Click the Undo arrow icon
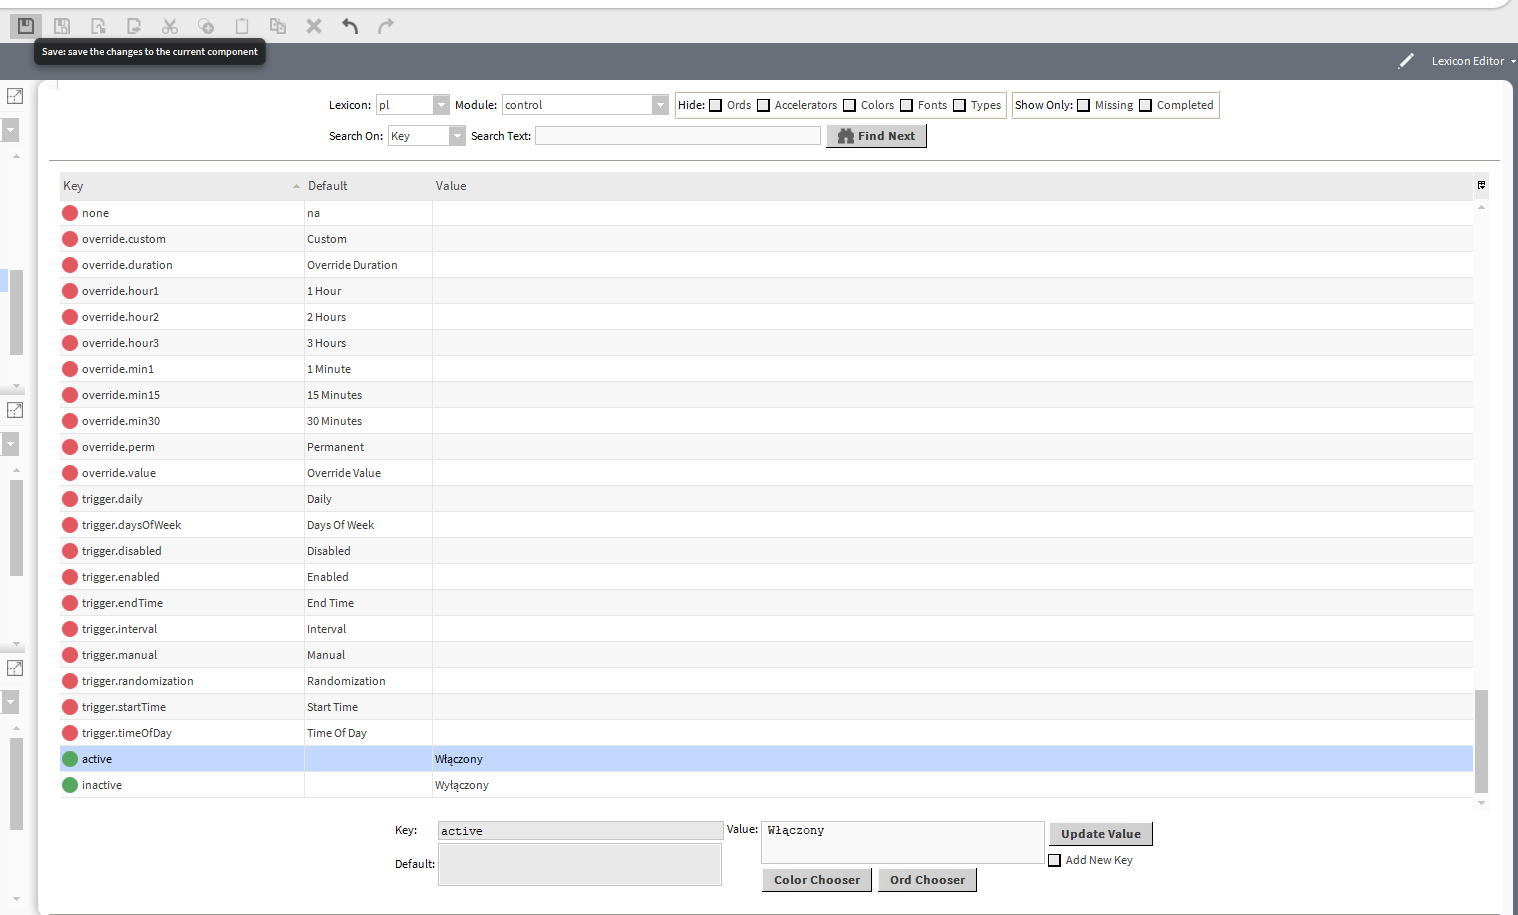This screenshot has width=1518, height=915. [350, 26]
